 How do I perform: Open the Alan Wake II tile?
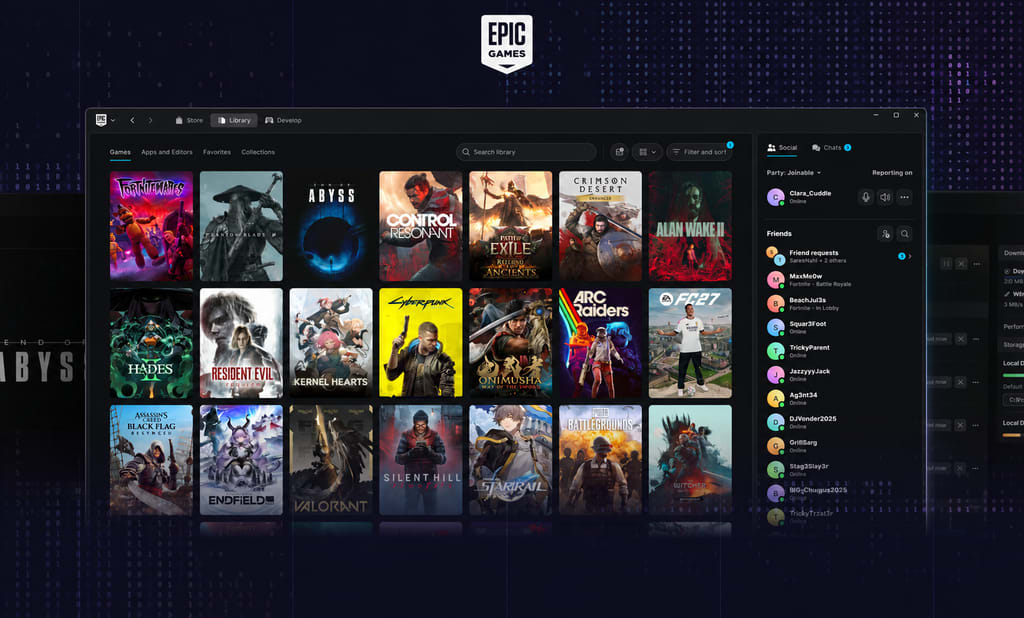[x=690, y=226]
